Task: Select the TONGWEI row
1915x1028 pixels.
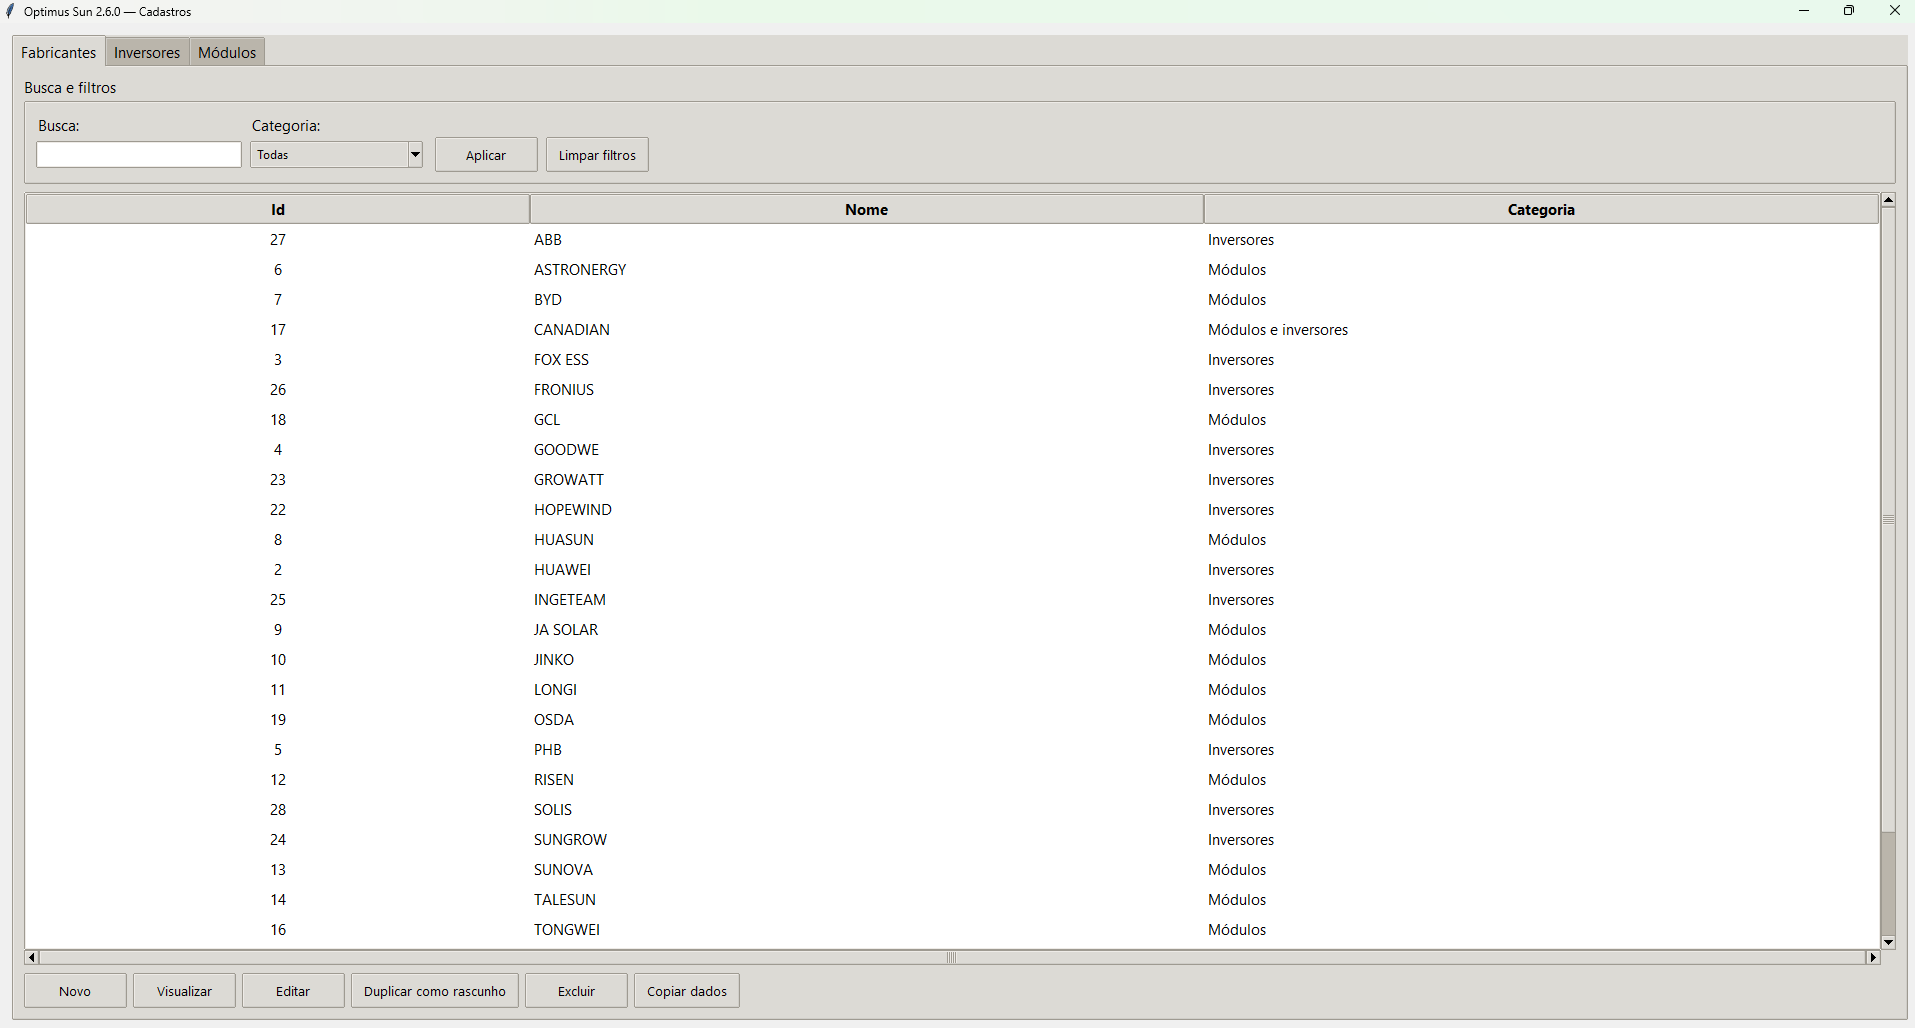Action: (x=952, y=930)
